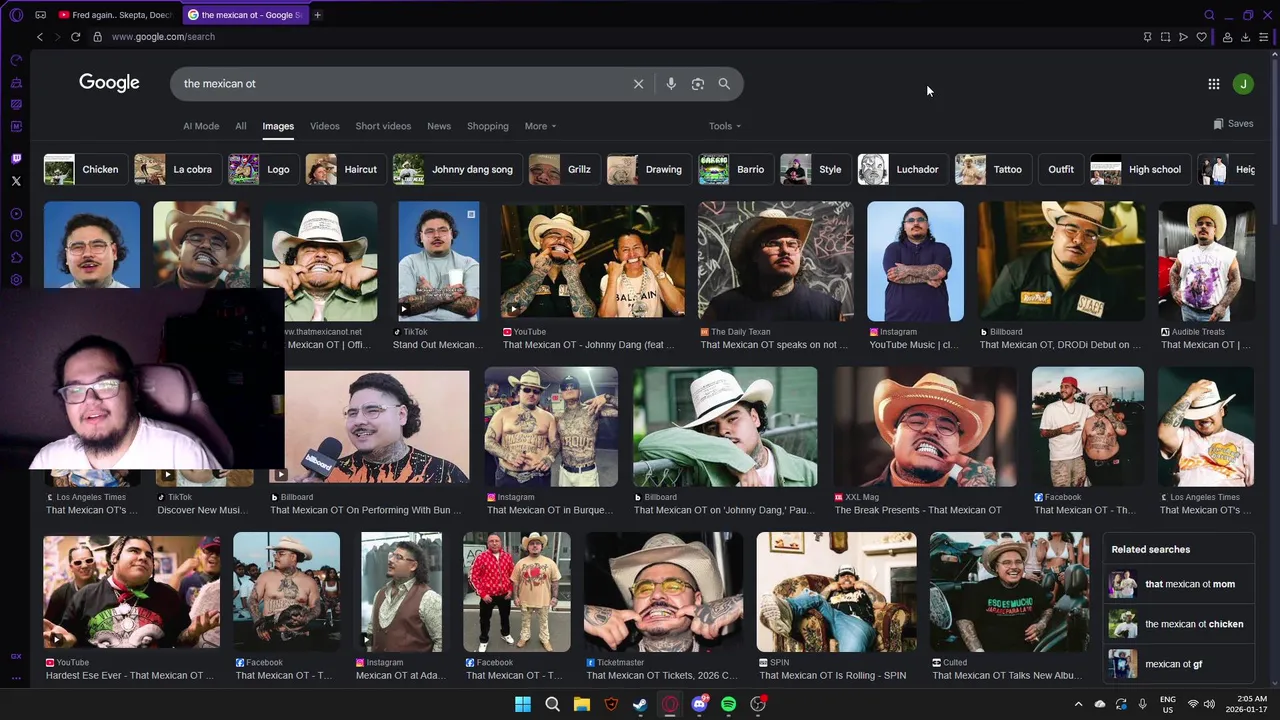The width and height of the screenshot is (1280, 720).
Task: Open related search 'the mexican ot chicken'
Action: click(1180, 624)
